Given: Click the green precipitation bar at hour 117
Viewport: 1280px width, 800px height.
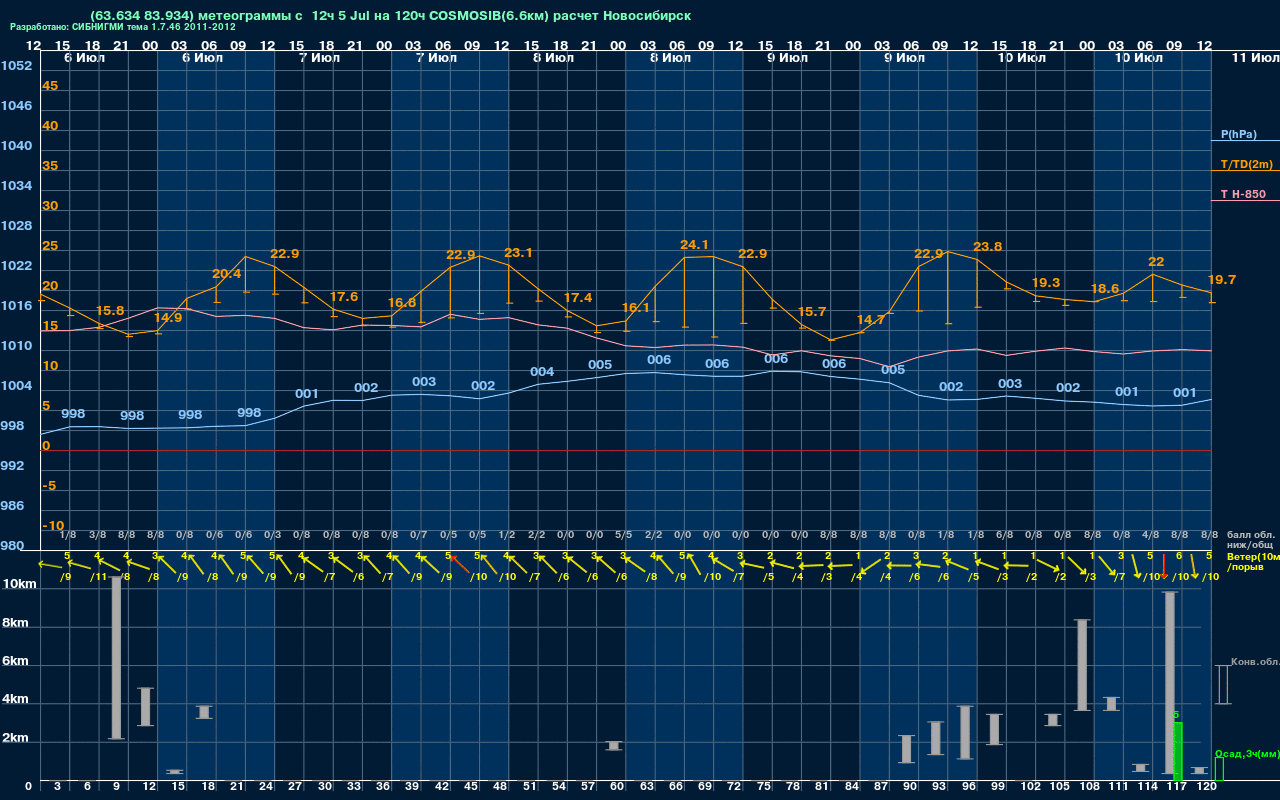Looking at the screenshot, I should 1177,751.
